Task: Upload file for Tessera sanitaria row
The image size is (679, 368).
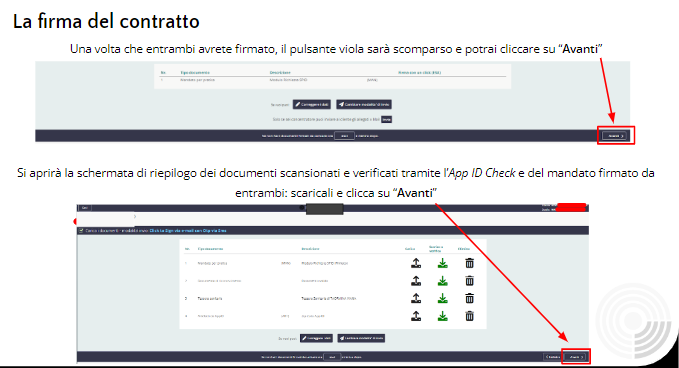Action: pyautogui.click(x=416, y=298)
